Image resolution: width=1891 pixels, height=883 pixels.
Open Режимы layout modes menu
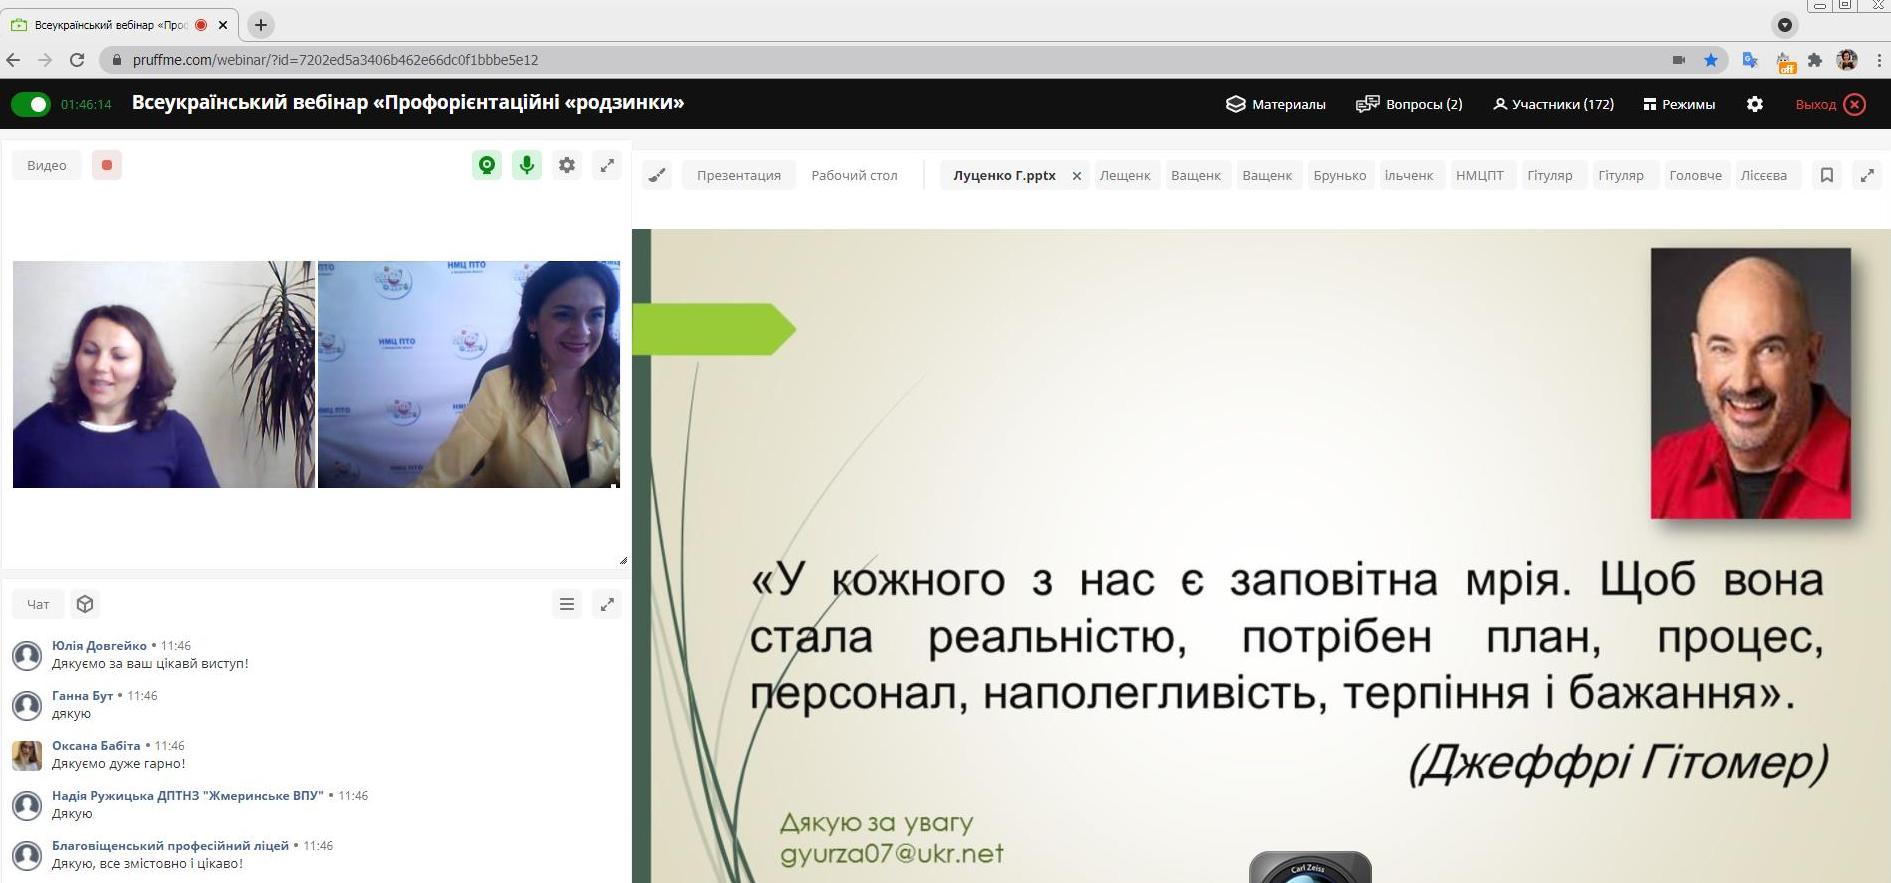point(1679,104)
